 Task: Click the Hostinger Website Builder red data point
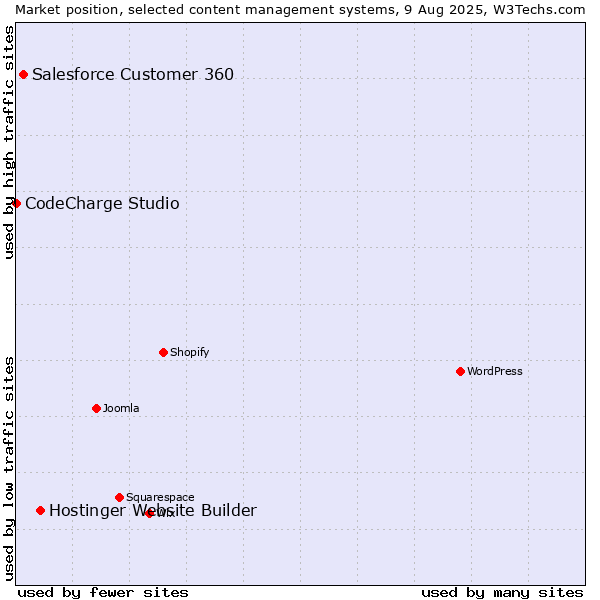[41, 510]
